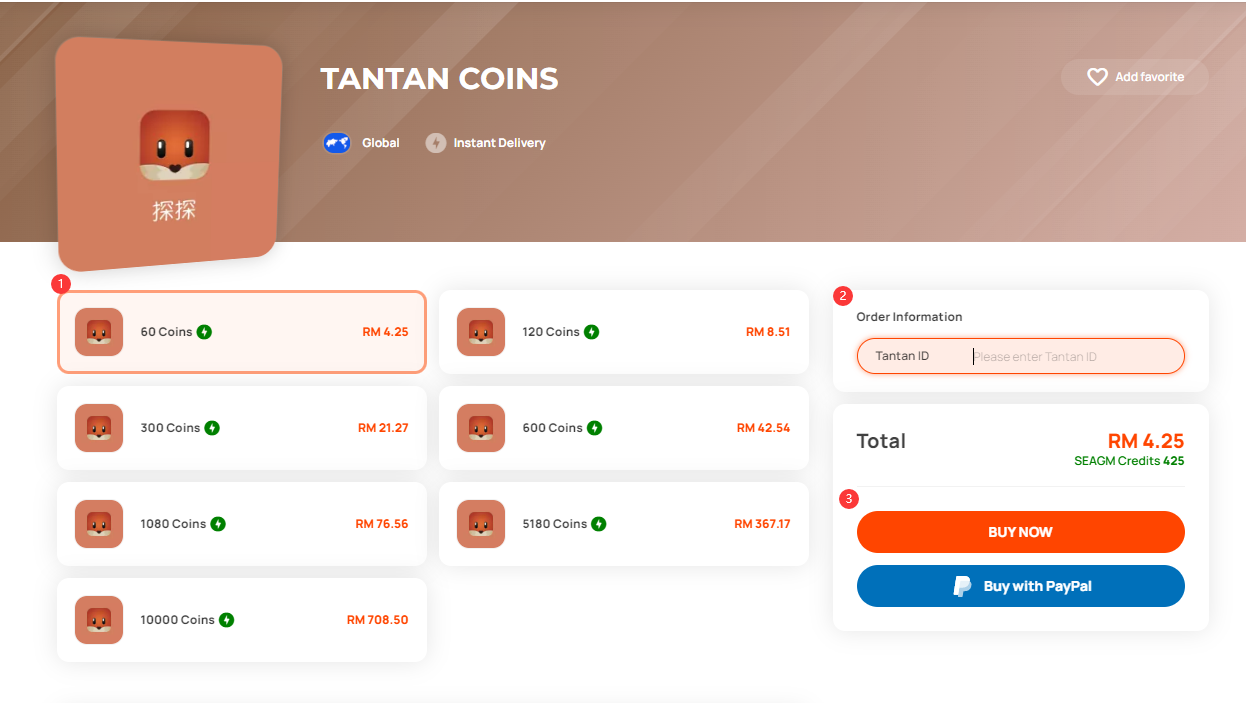This screenshot has height=703, width=1246.
Task: Click the fox icon on 10000 Coins card
Action: 99,620
